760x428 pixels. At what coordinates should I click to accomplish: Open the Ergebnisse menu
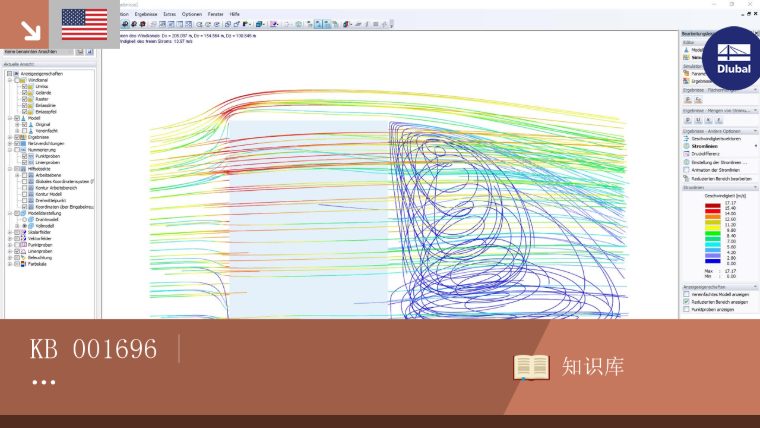146,14
